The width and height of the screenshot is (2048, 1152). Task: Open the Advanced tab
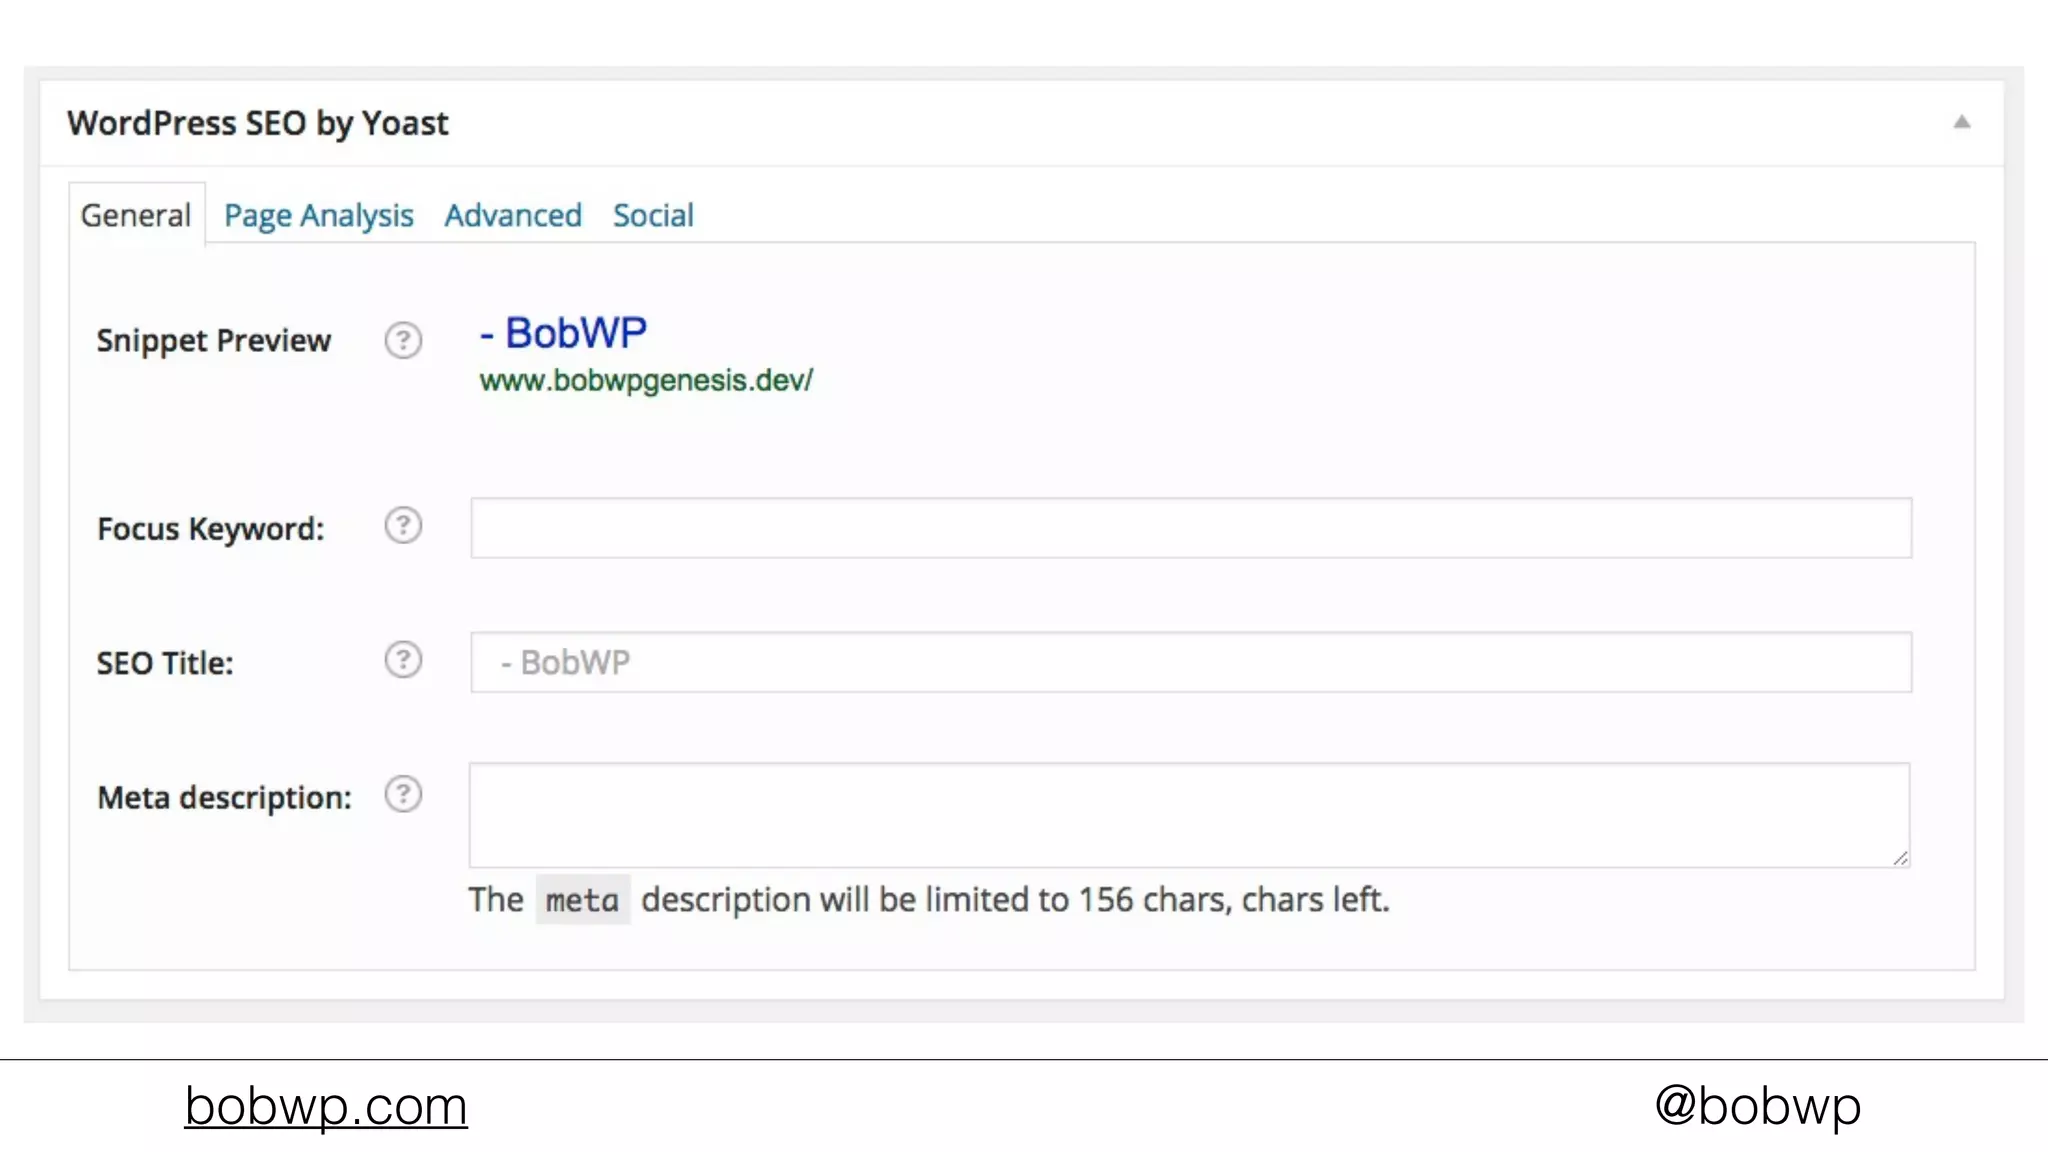513,215
